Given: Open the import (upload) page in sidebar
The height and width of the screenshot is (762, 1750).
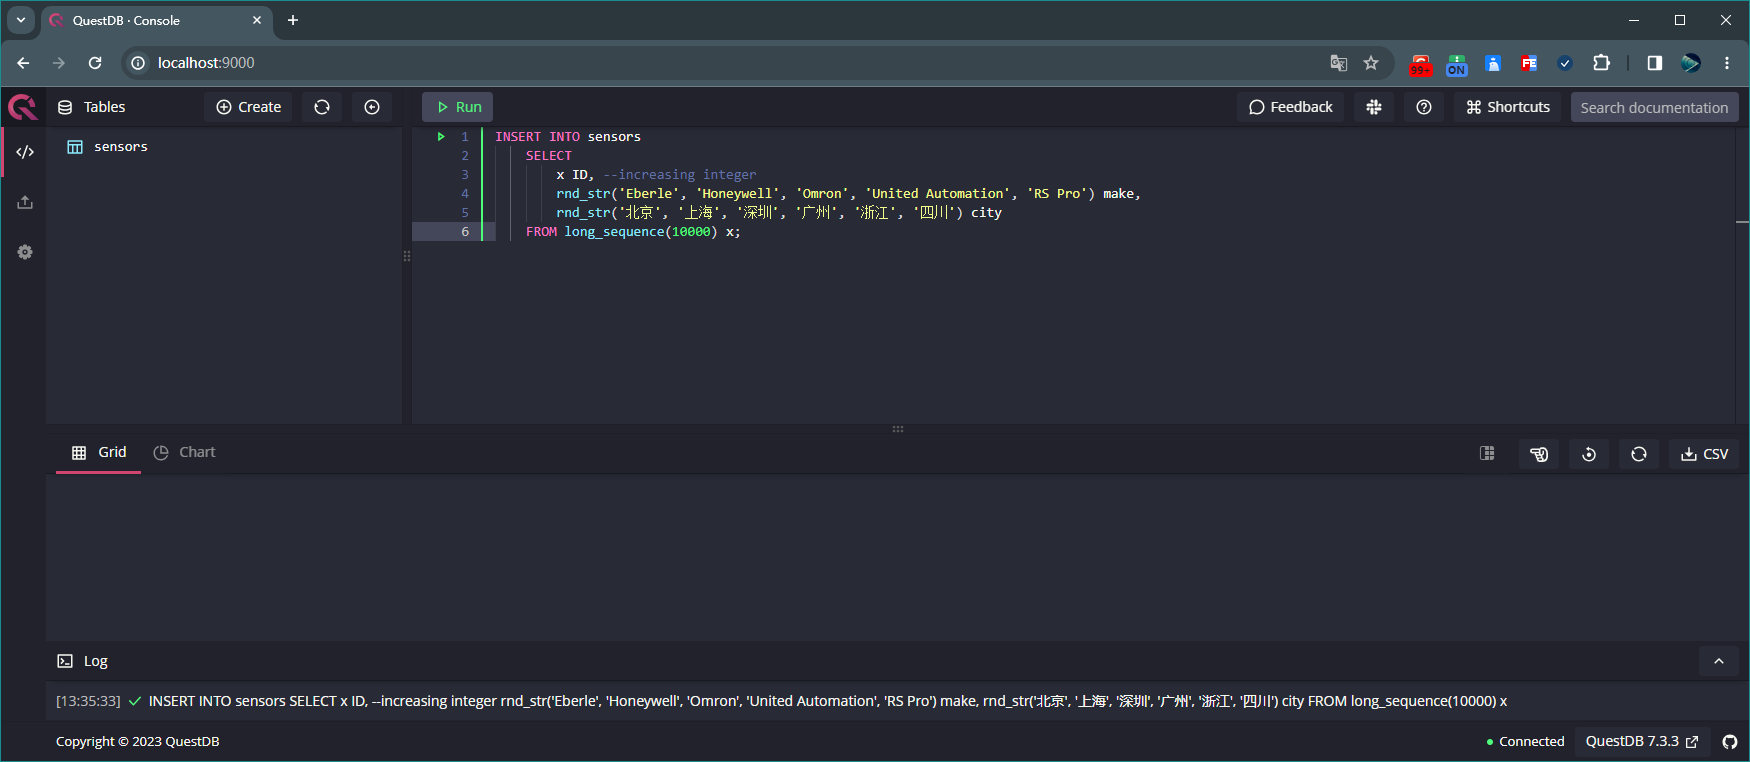Looking at the screenshot, I should point(25,202).
